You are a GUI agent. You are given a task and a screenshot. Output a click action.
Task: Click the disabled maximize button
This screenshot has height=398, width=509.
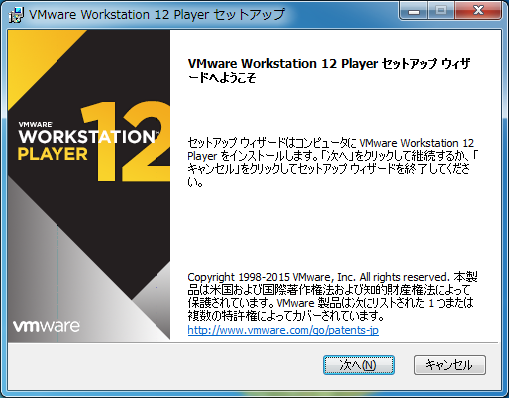pyautogui.click(x=441, y=11)
